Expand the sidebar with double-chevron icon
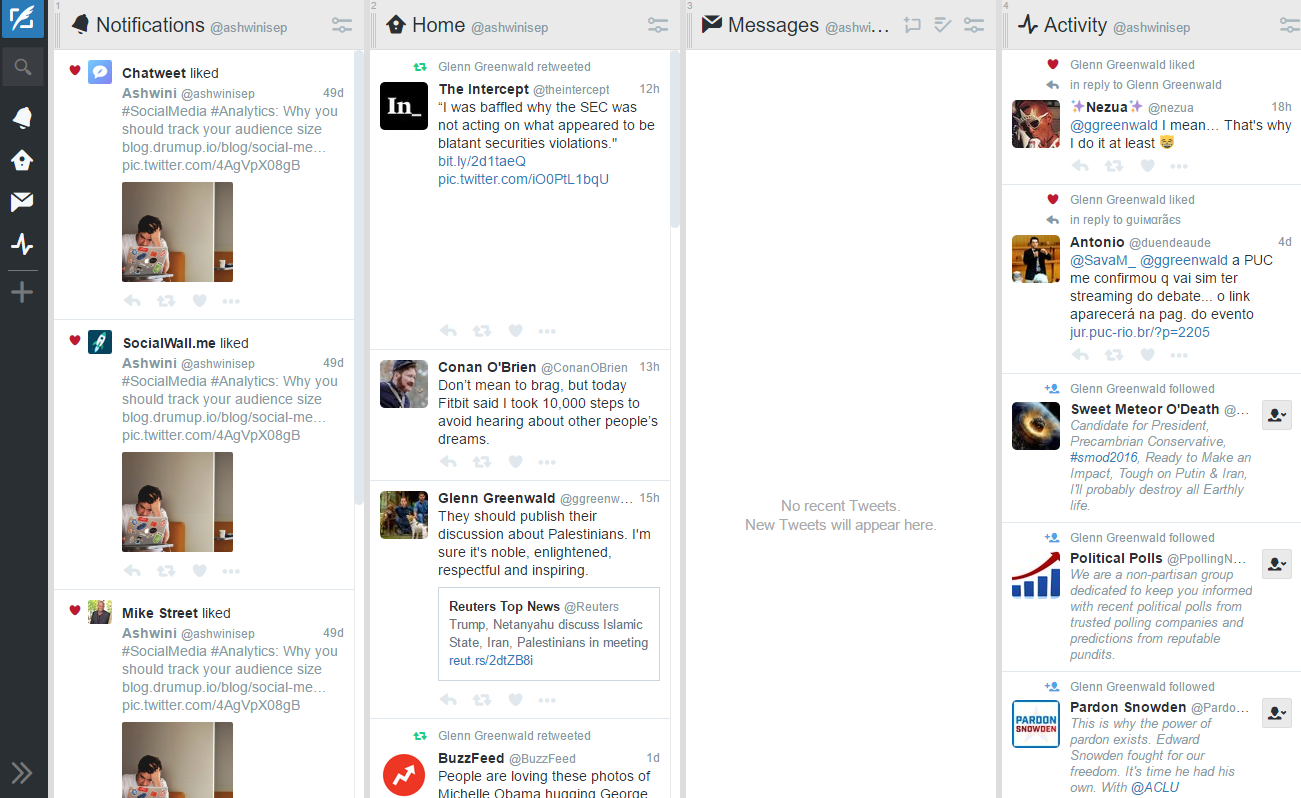Screen dimensions: 1301x798 pos(22,772)
